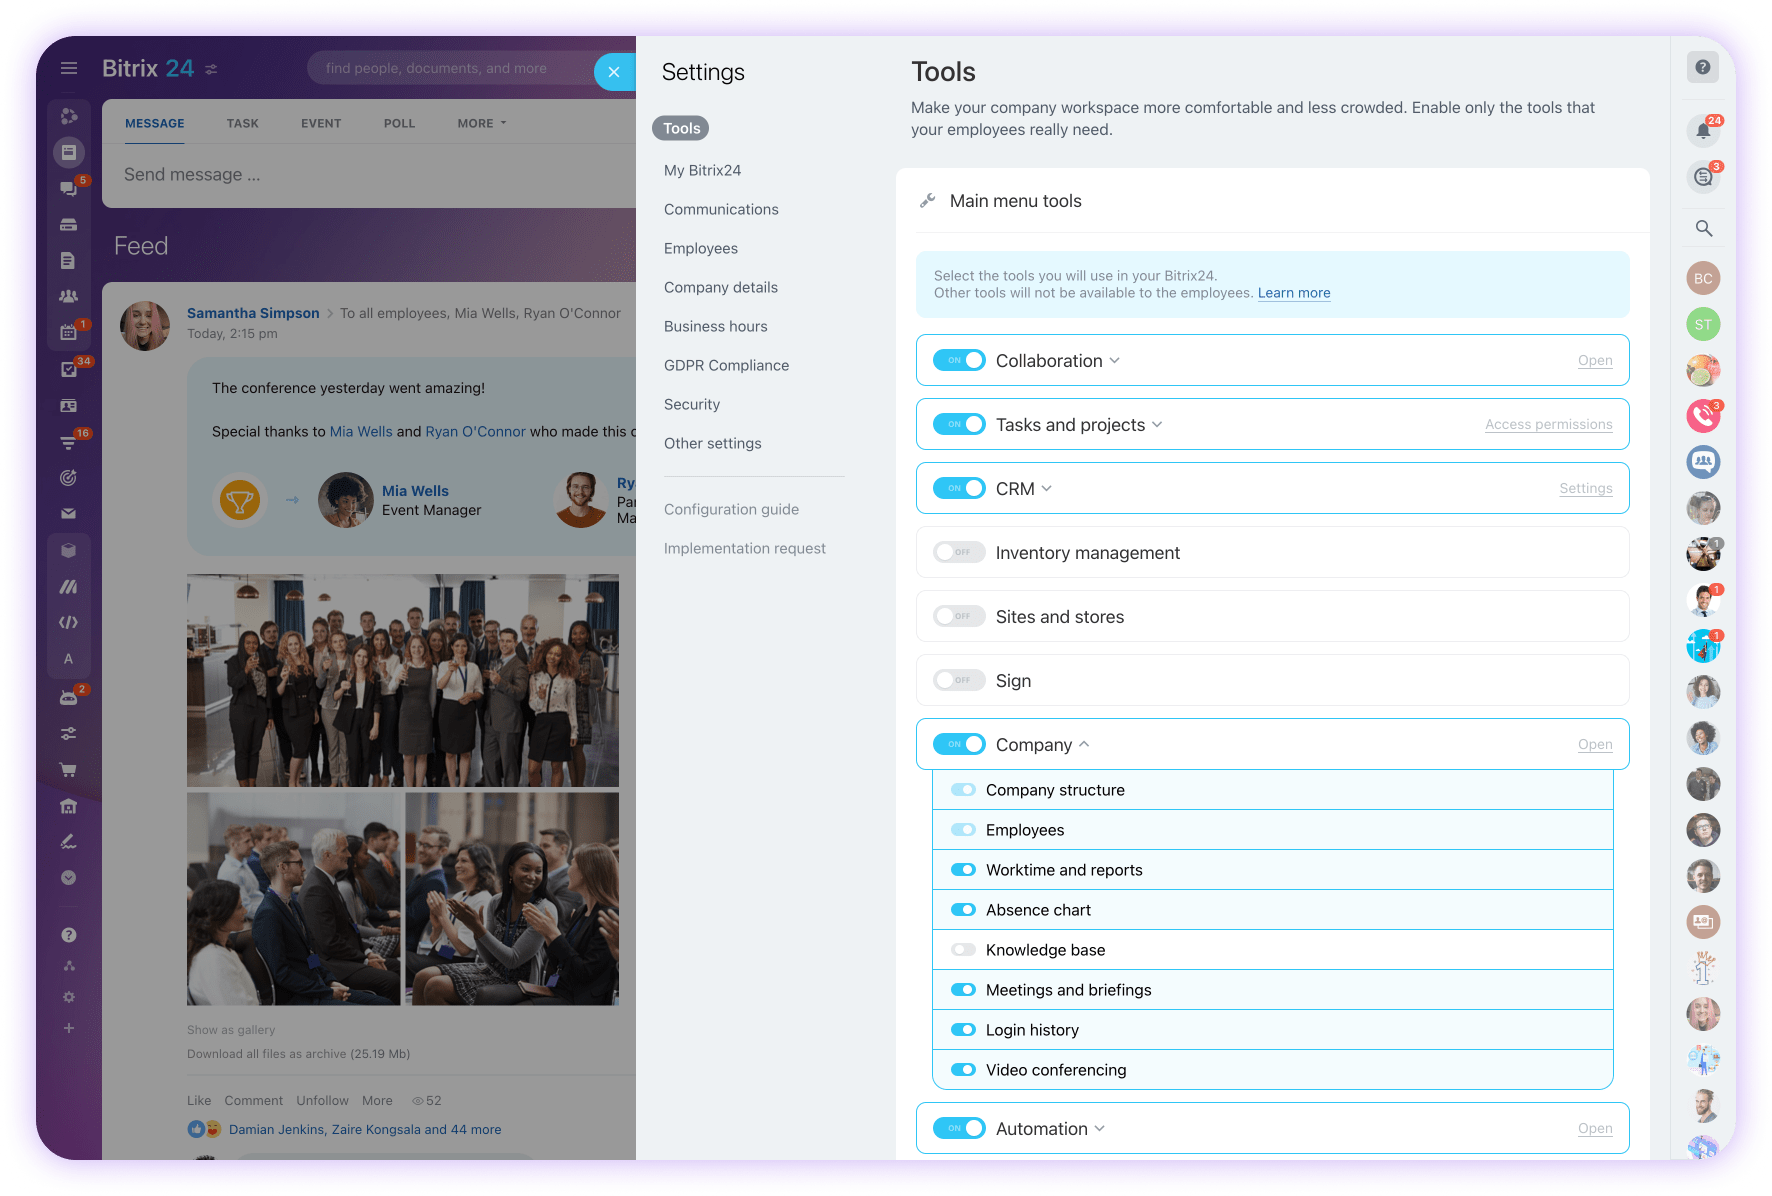Enable the Sites and stores toggle
This screenshot has height=1196, width=1772.
(x=959, y=616)
